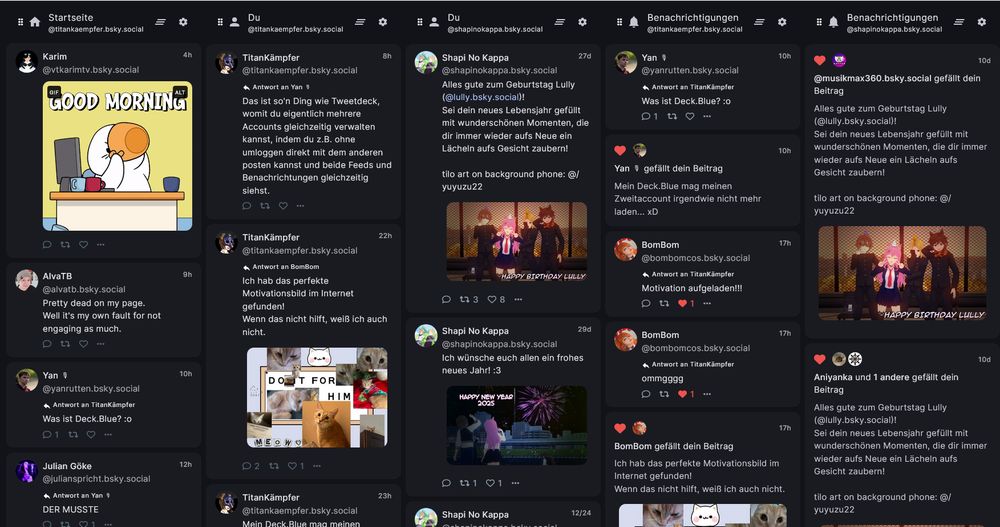Open more options on BomBom's ommgggg reply
1000x527 pixels.
pyautogui.click(x=707, y=394)
